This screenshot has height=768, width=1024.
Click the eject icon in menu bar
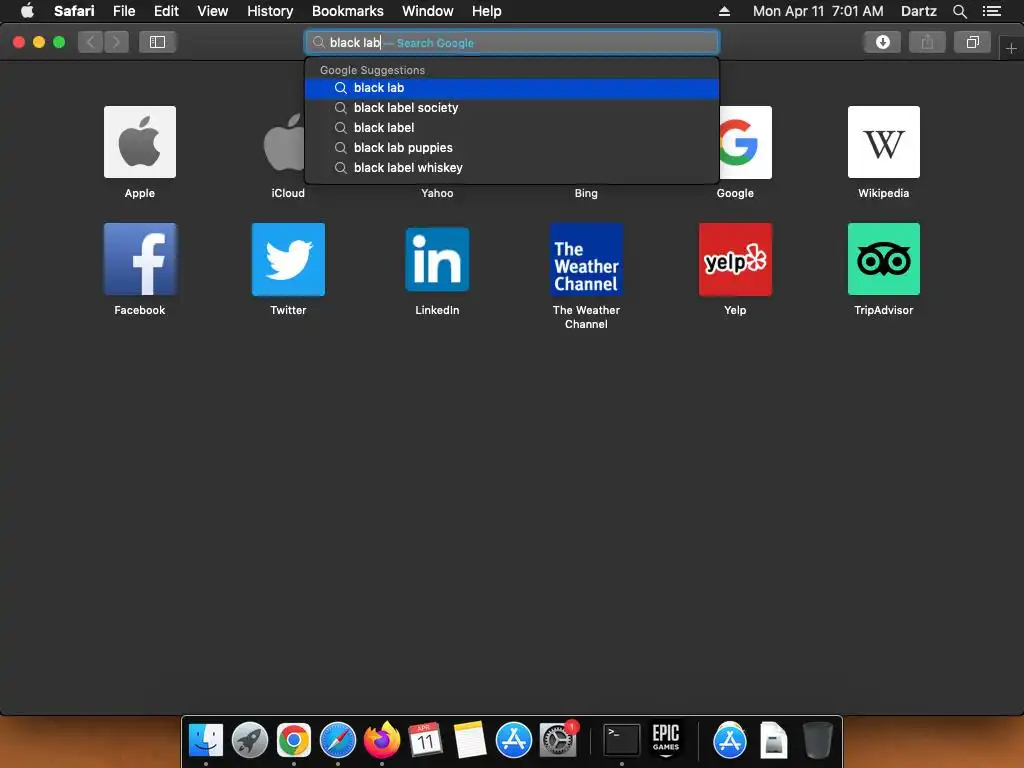pos(724,11)
